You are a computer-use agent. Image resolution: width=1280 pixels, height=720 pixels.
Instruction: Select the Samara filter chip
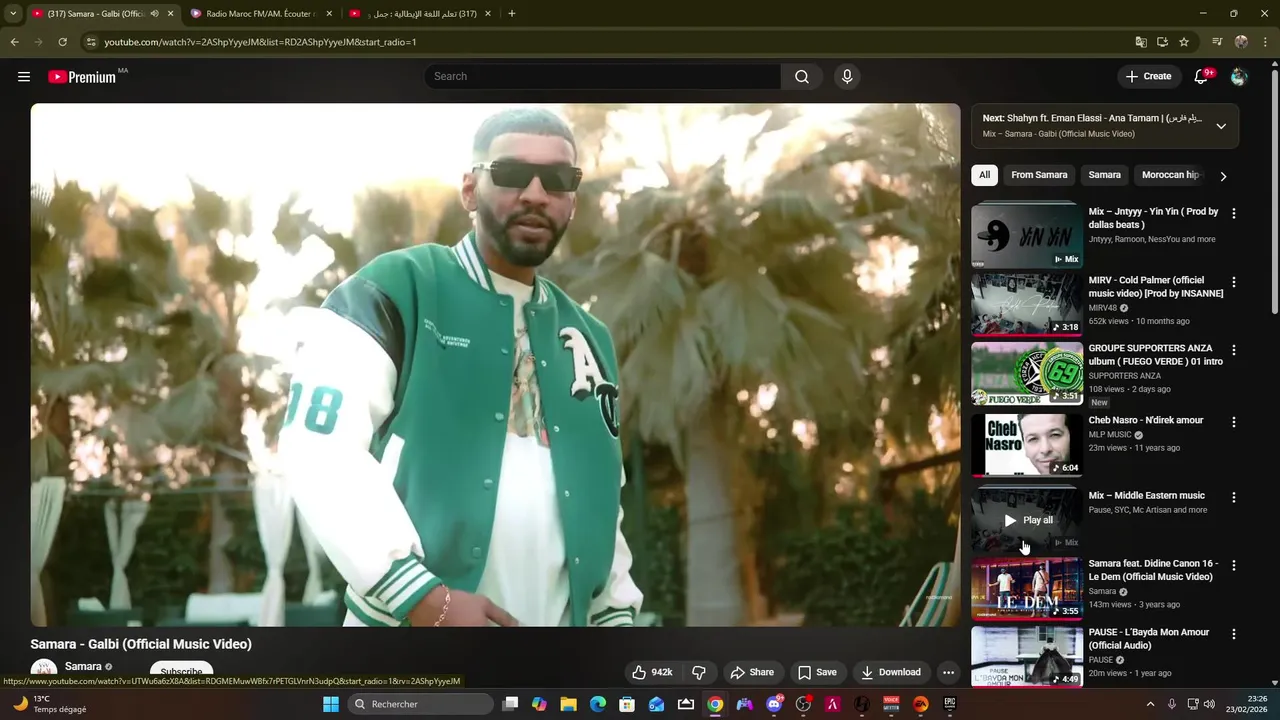1104,175
